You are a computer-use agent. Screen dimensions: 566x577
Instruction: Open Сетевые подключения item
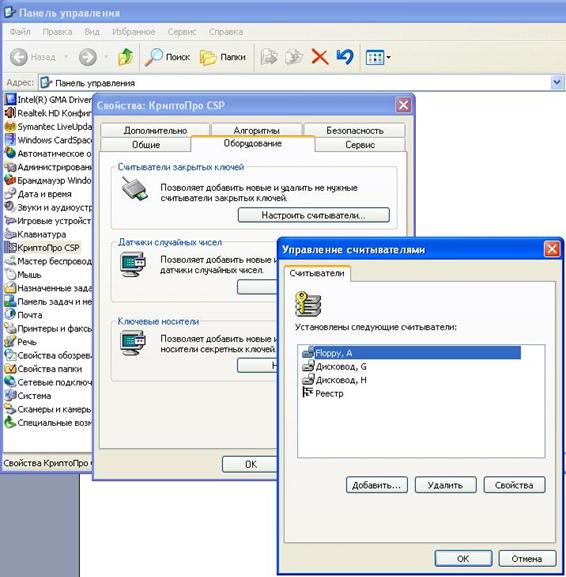(48, 382)
